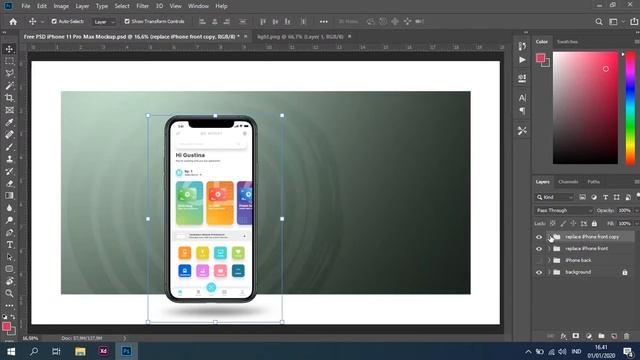Select the Brush tool
The height and width of the screenshot is (360, 640).
9,147
